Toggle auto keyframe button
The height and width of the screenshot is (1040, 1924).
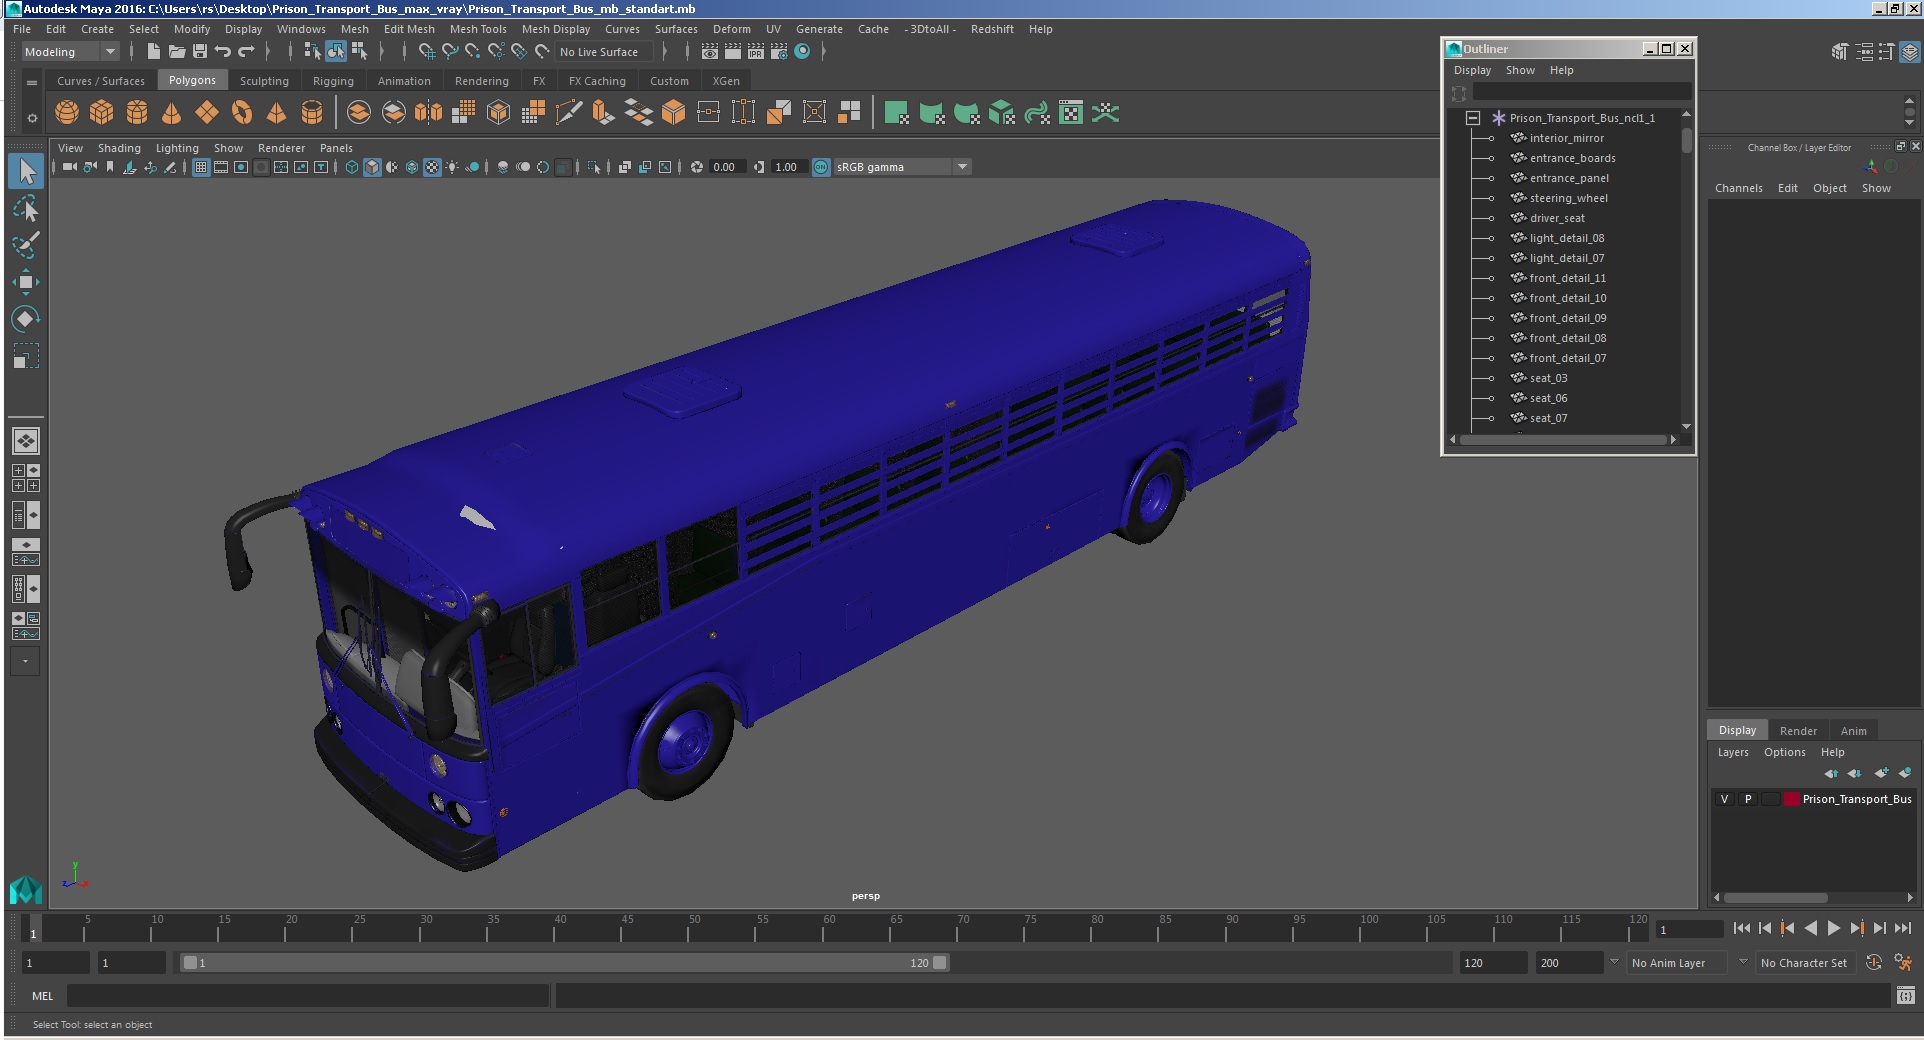[x=1874, y=962]
